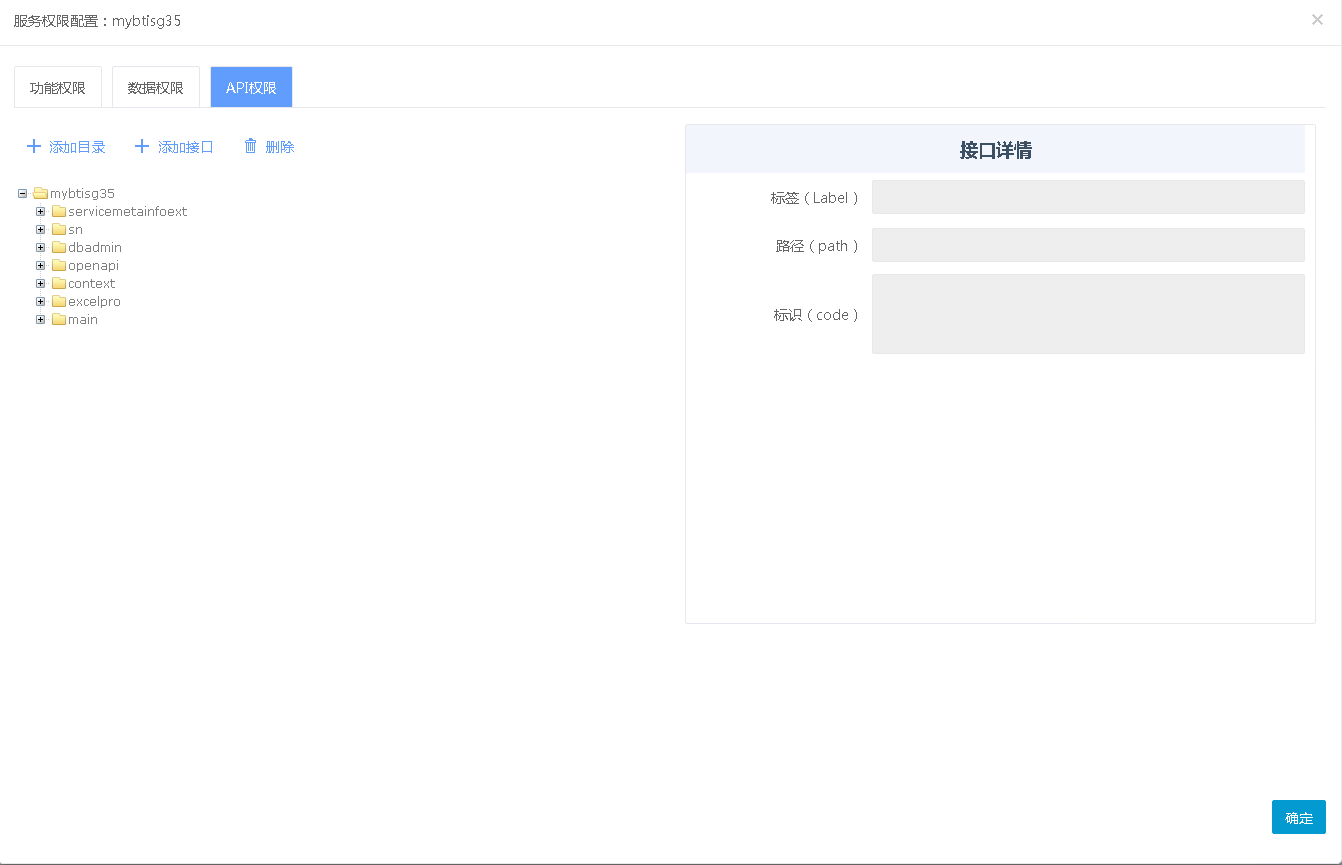Viewport: 1342px width, 865px height.
Task: Click the 路径 (path) input field
Action: click(x=1088, y=245)
